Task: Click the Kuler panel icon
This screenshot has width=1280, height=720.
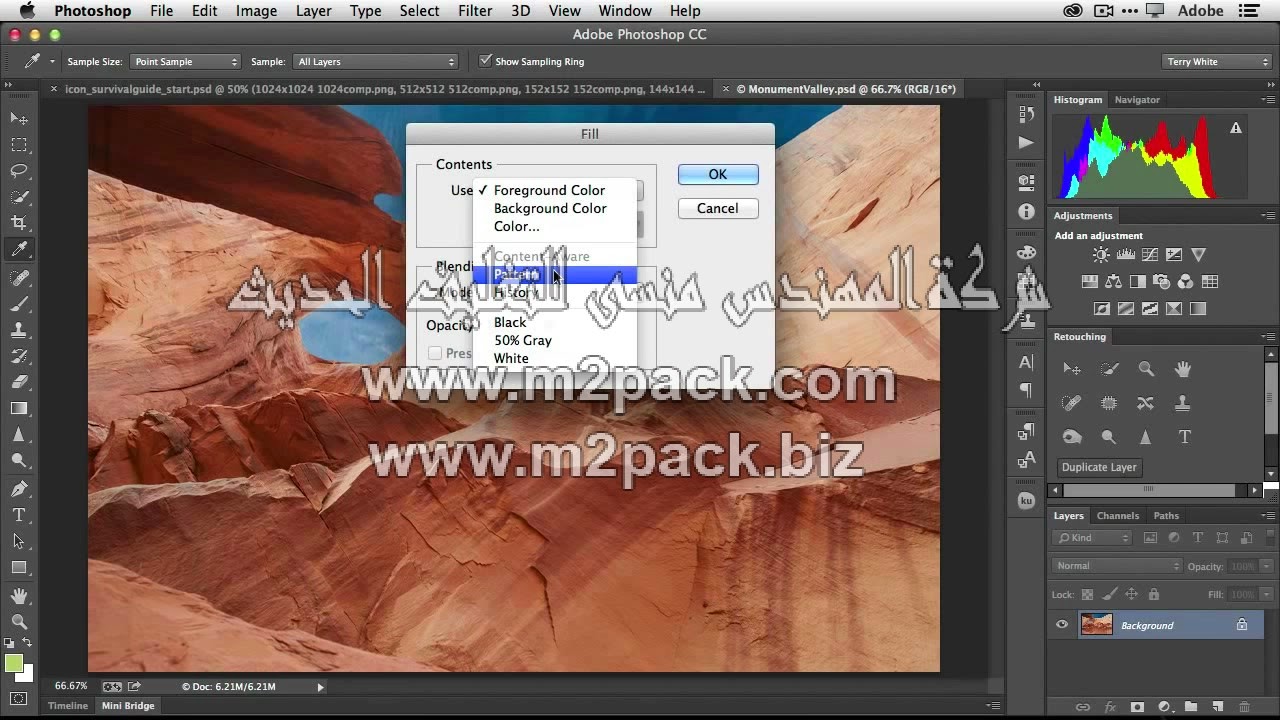Action: click(x=1026, y=501)
